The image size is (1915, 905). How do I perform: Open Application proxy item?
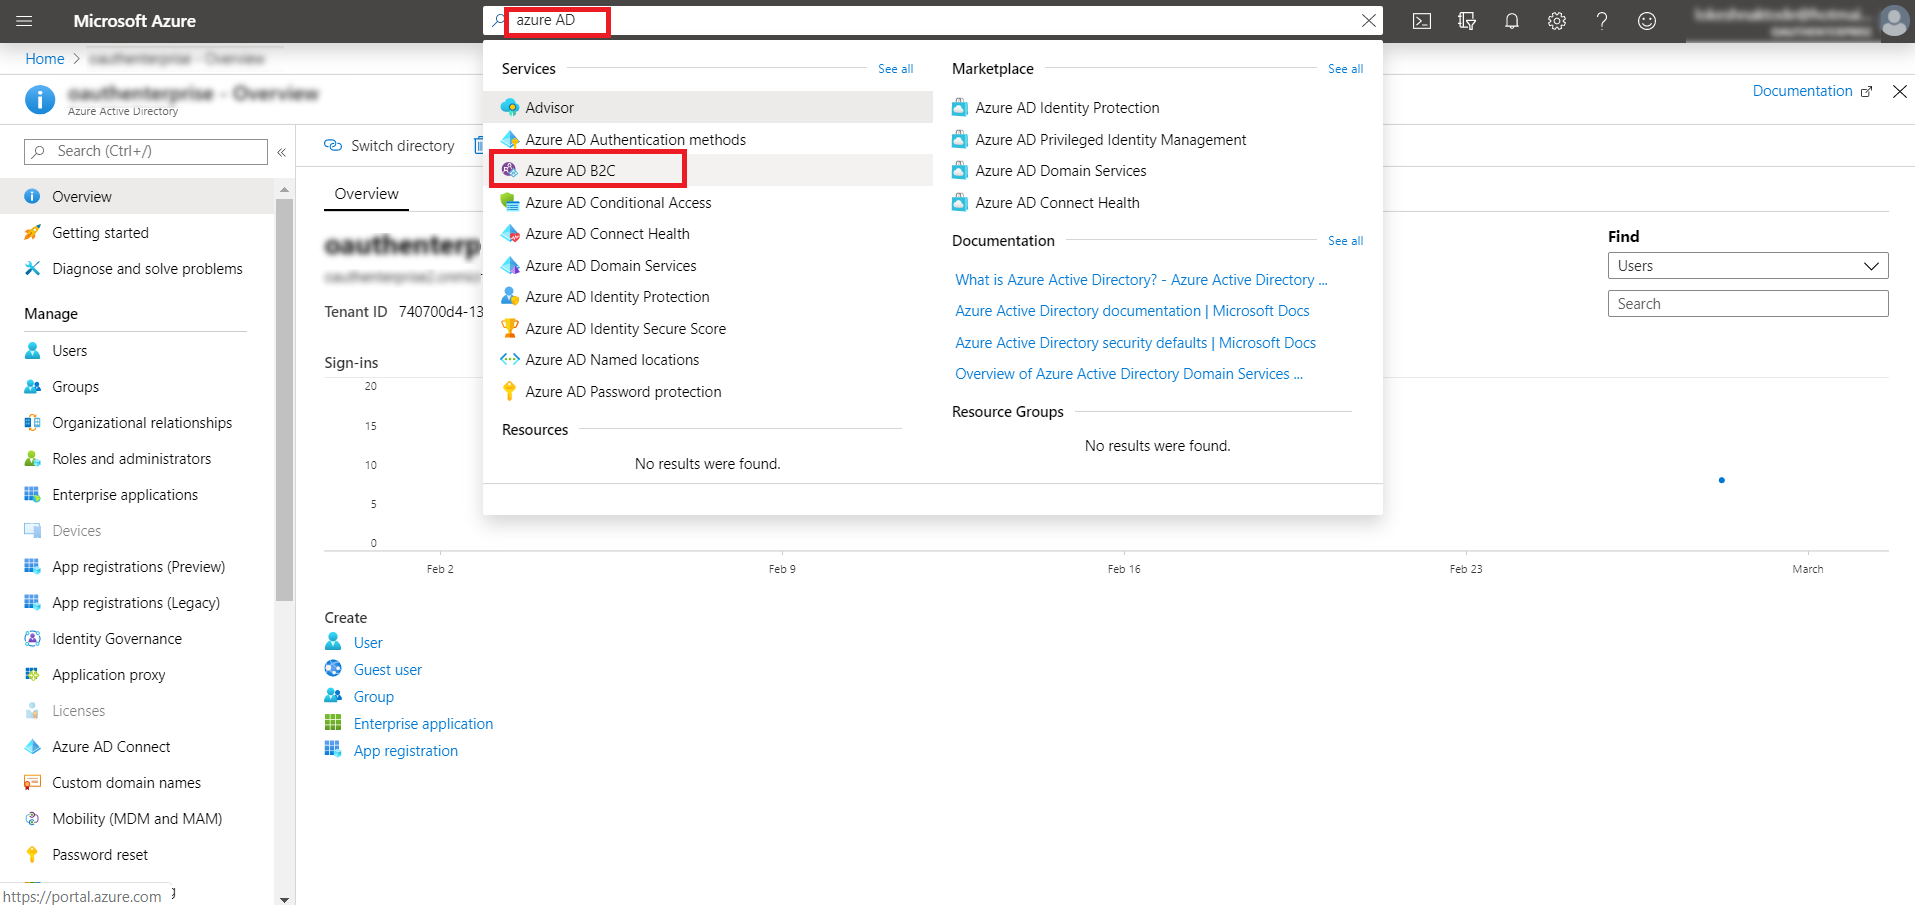[137, 674]
